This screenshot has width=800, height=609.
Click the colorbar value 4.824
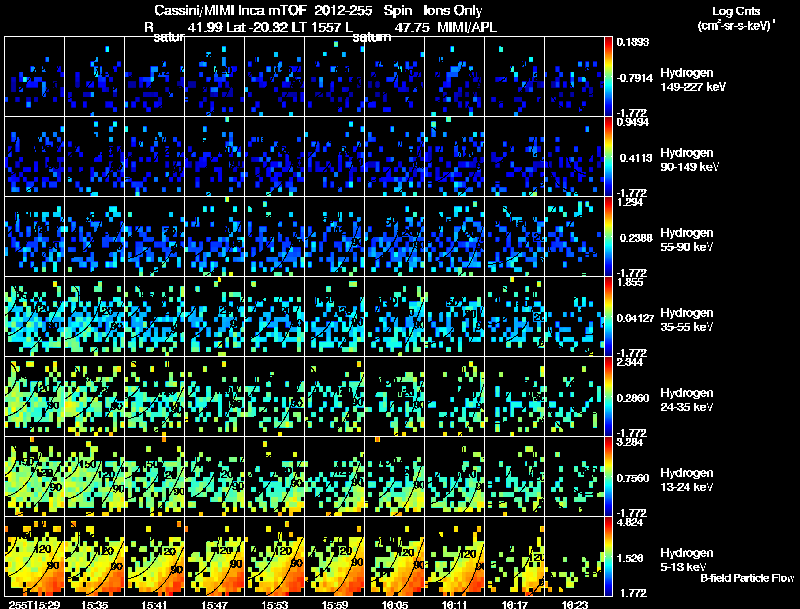point(630,522)
